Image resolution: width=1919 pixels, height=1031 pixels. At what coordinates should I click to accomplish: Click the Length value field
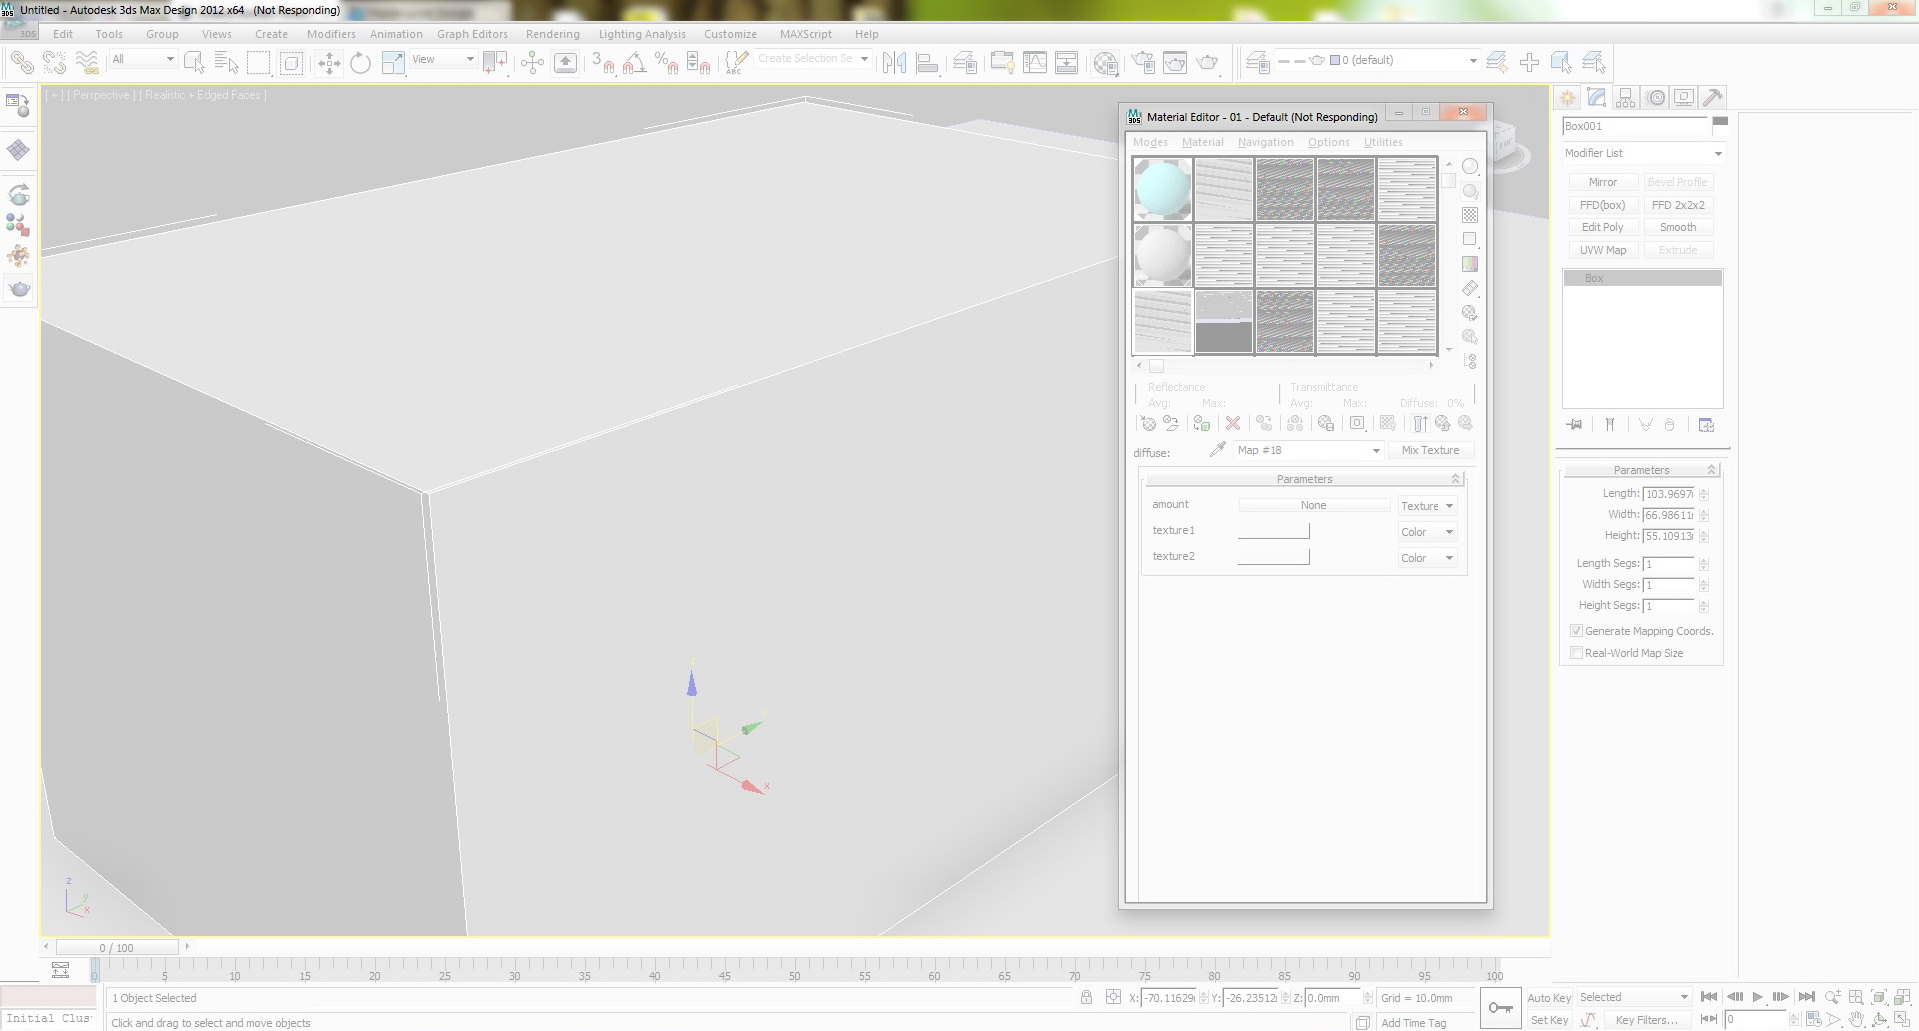point(1668,494)
